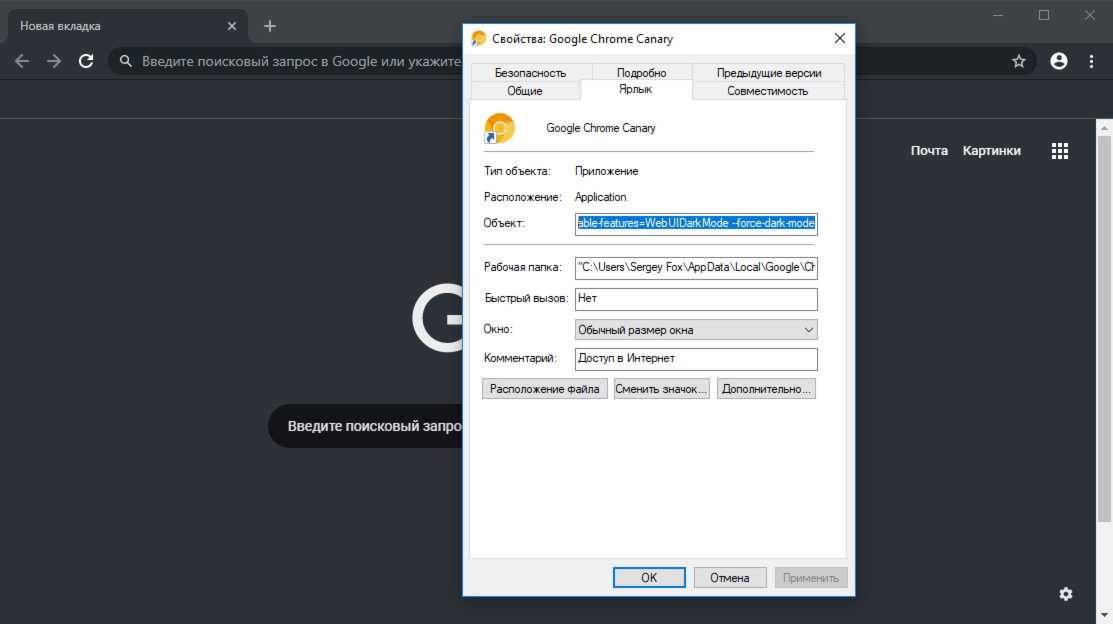The width and height of the screenshot is (1113, 624).
Task: Open the Почта link on Google page
Action: click(x=929, y=150)
